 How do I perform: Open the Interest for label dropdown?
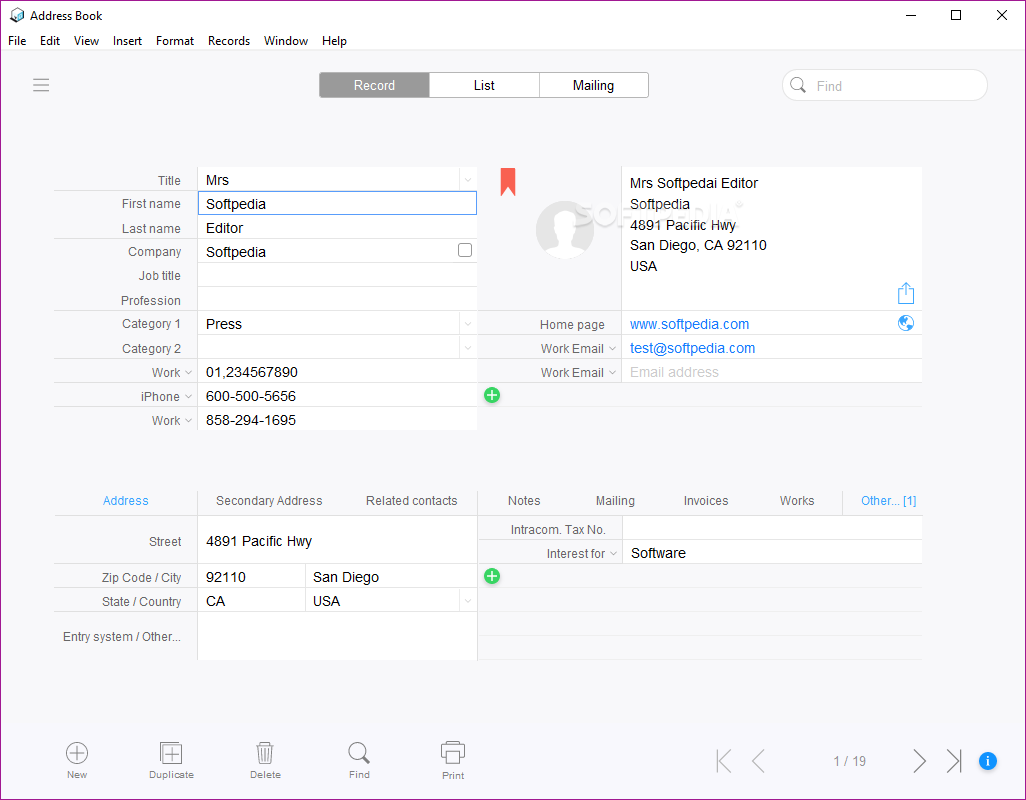click(x=582, y=553)
